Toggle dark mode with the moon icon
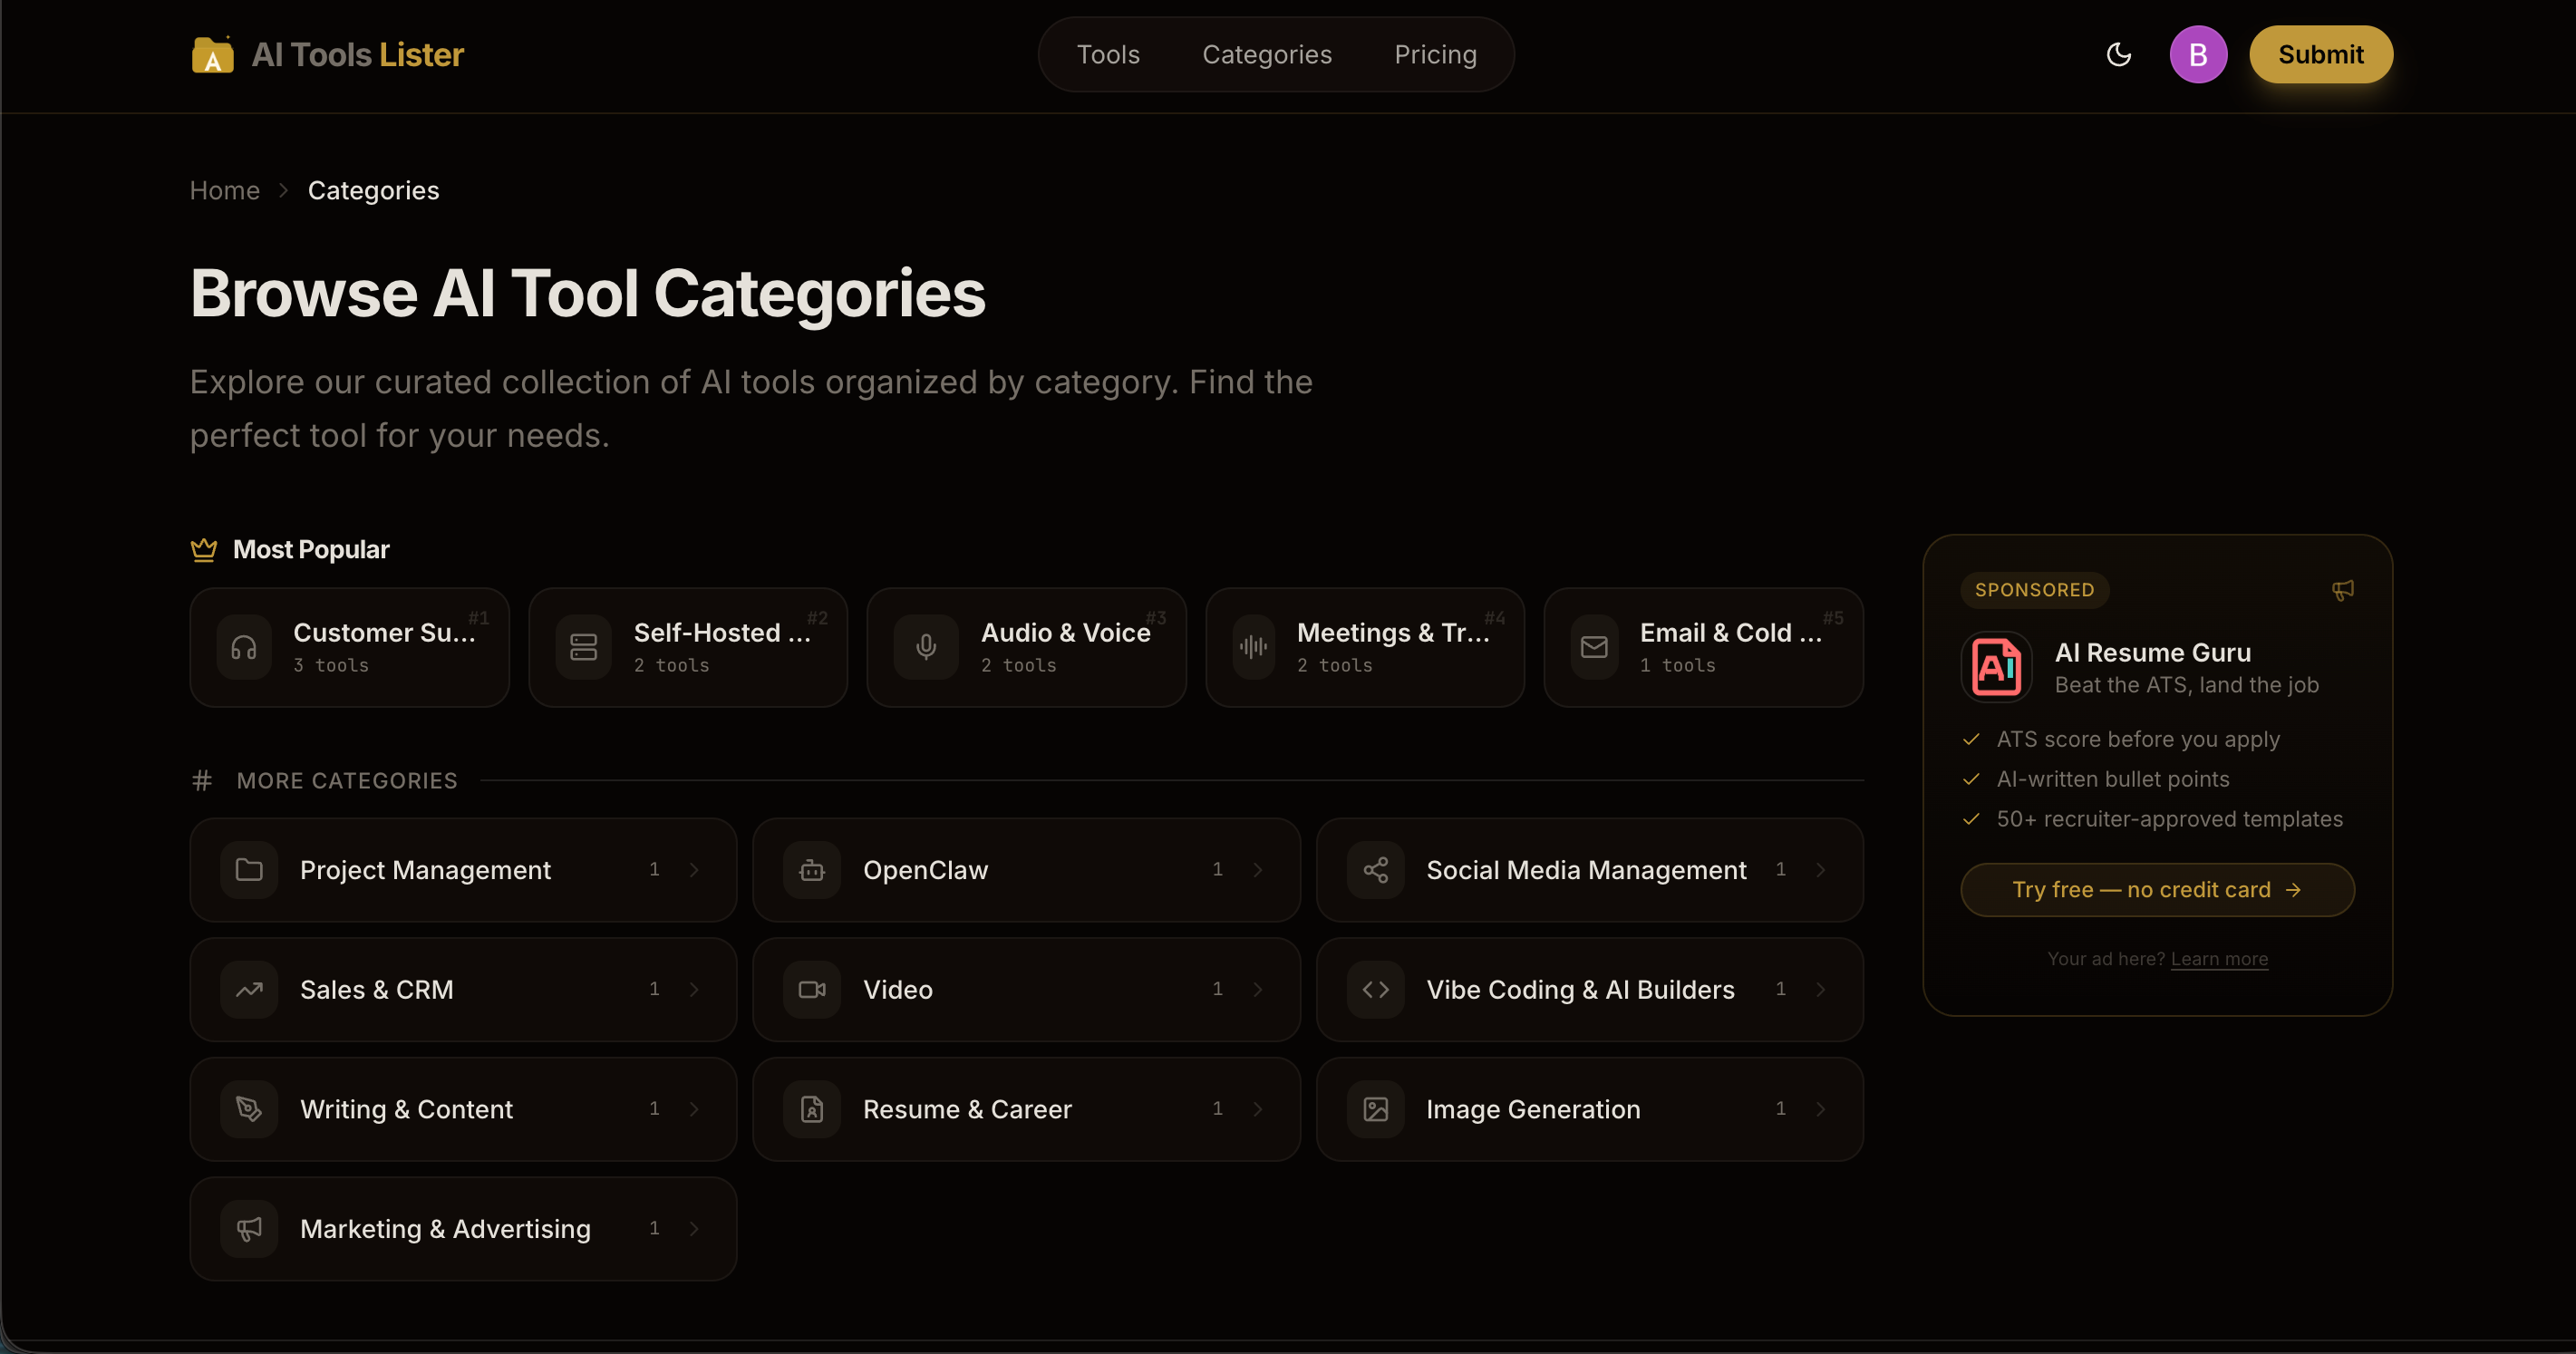The height and width of the screenshot is (1354, 2576). coord(2119,54)
